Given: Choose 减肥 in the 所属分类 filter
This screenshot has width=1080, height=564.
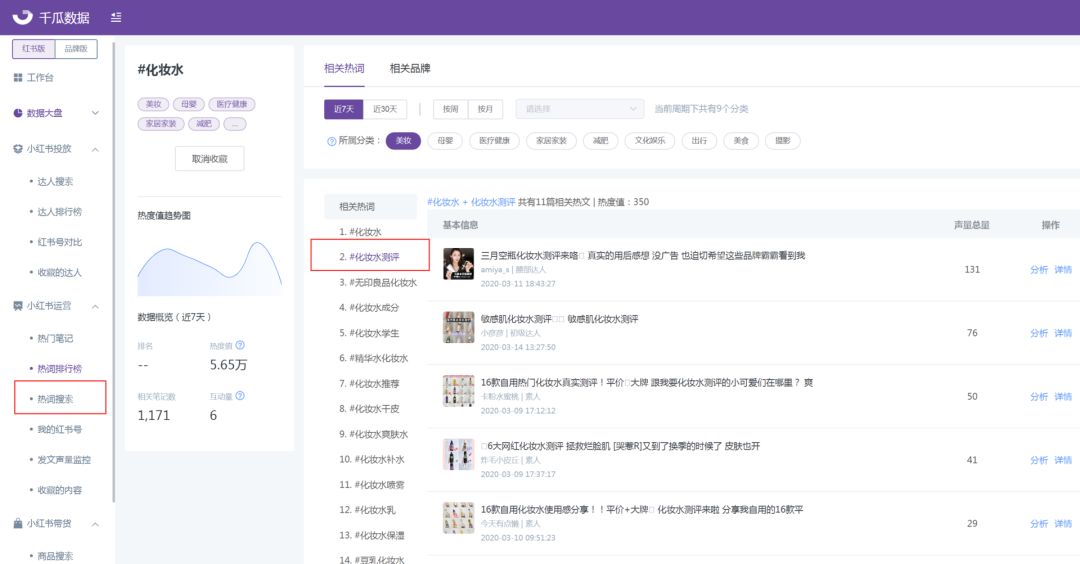Looking at the screenshot, I should click(601, 140).
